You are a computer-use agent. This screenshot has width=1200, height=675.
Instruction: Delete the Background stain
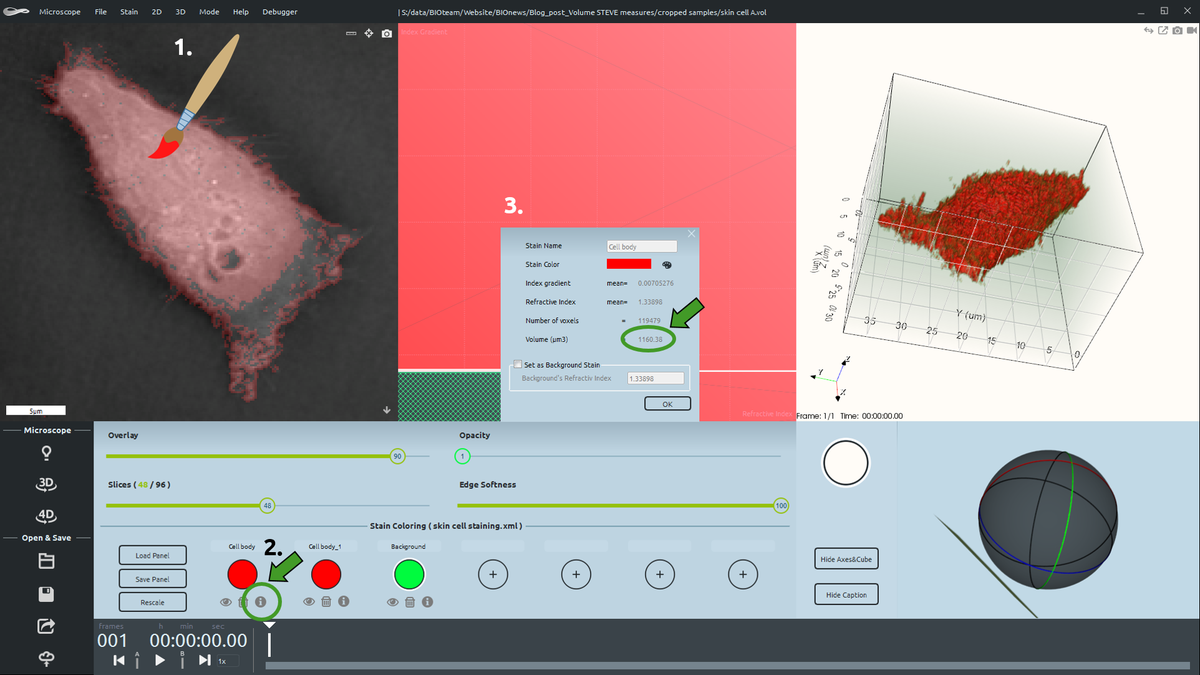pos(410,602)
